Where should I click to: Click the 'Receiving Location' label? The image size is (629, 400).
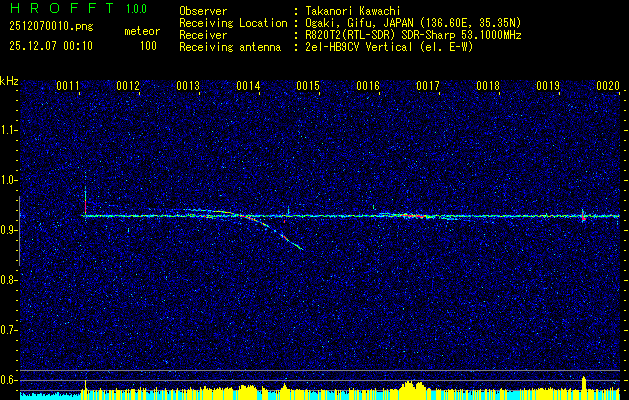[x=233, y=23]
